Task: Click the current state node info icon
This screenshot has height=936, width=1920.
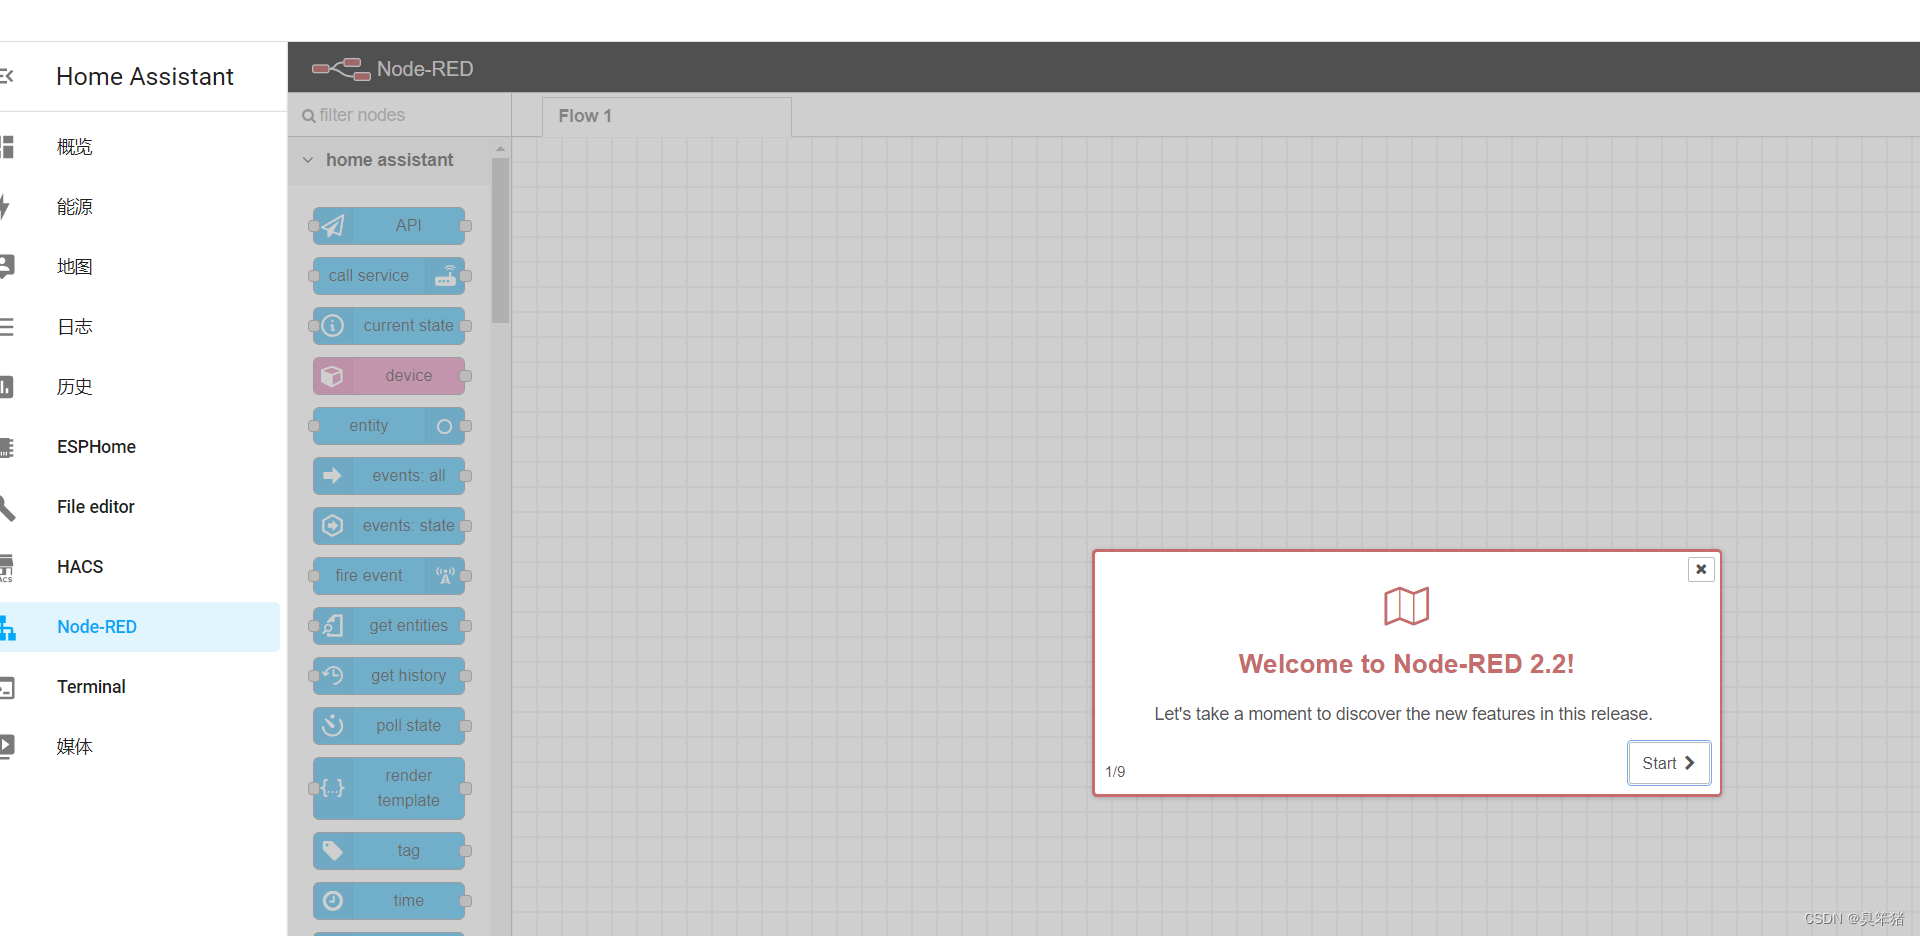Action: pos(333,326)
